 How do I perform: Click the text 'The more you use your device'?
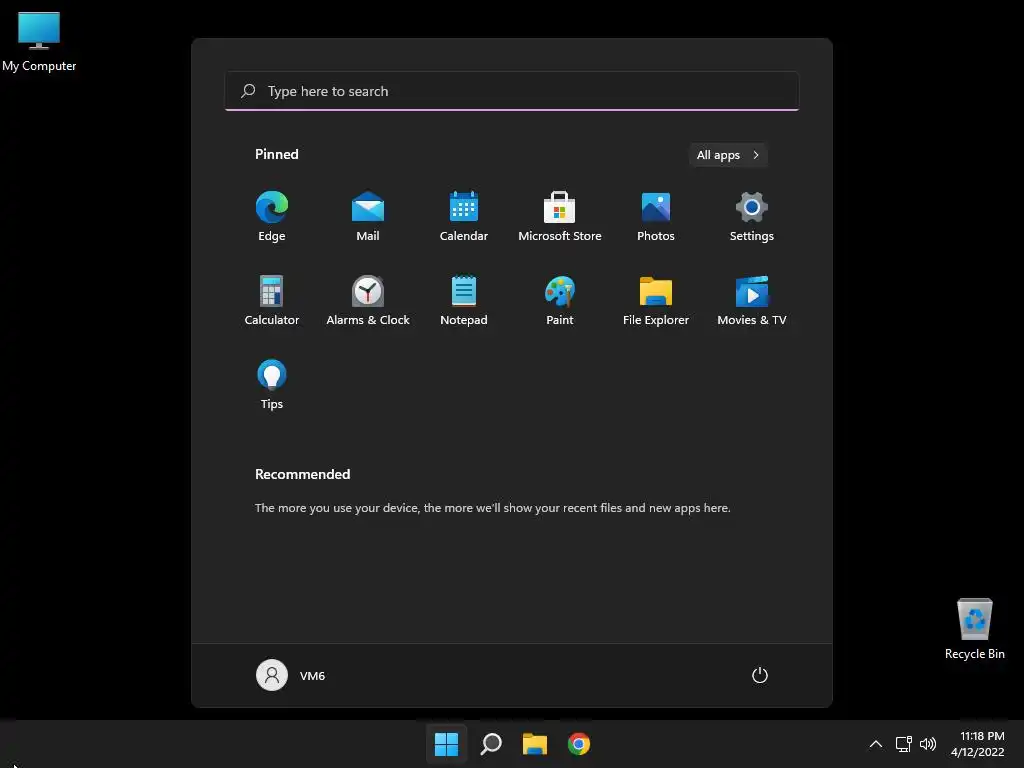tap(336, 507)
